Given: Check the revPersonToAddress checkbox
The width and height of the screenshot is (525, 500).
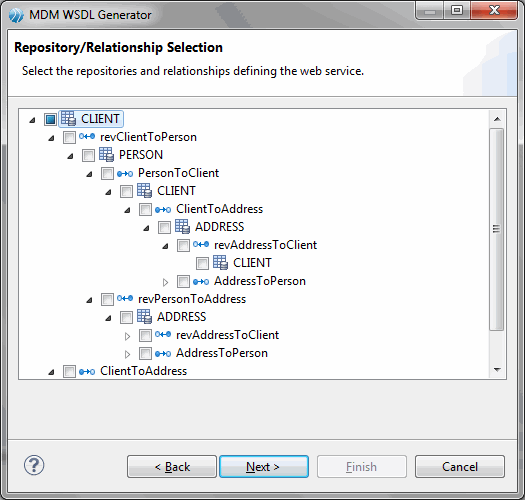Looking at the screenshot, I should click(x=107, y=299).
